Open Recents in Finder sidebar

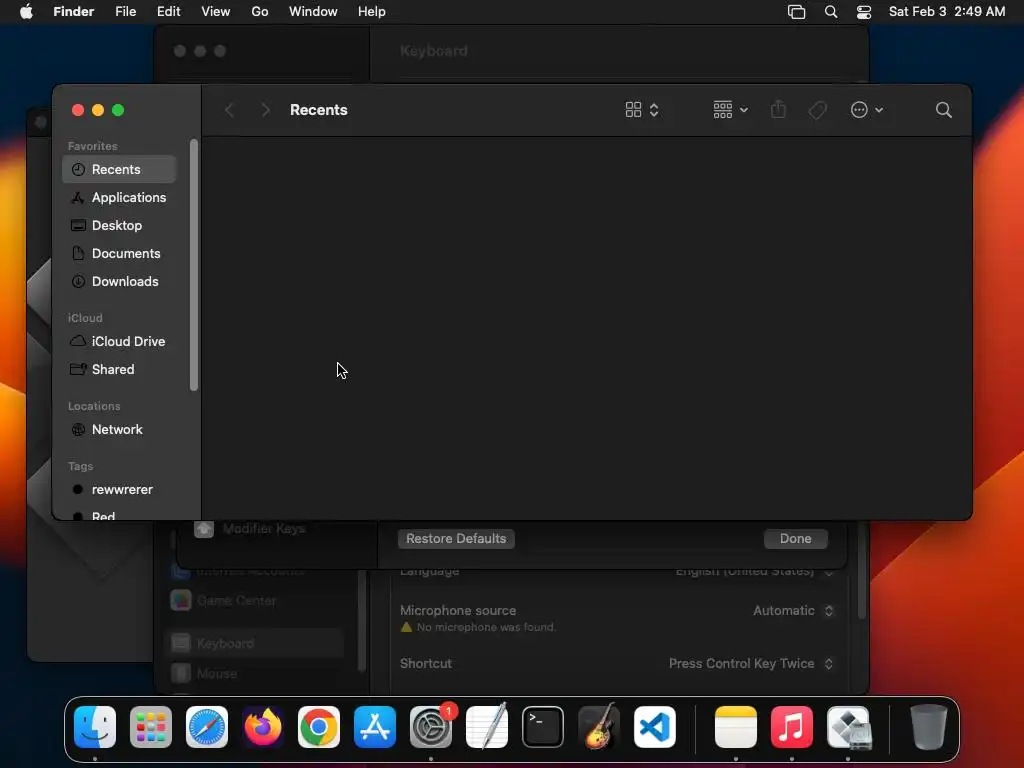click(x=120, y=170)
